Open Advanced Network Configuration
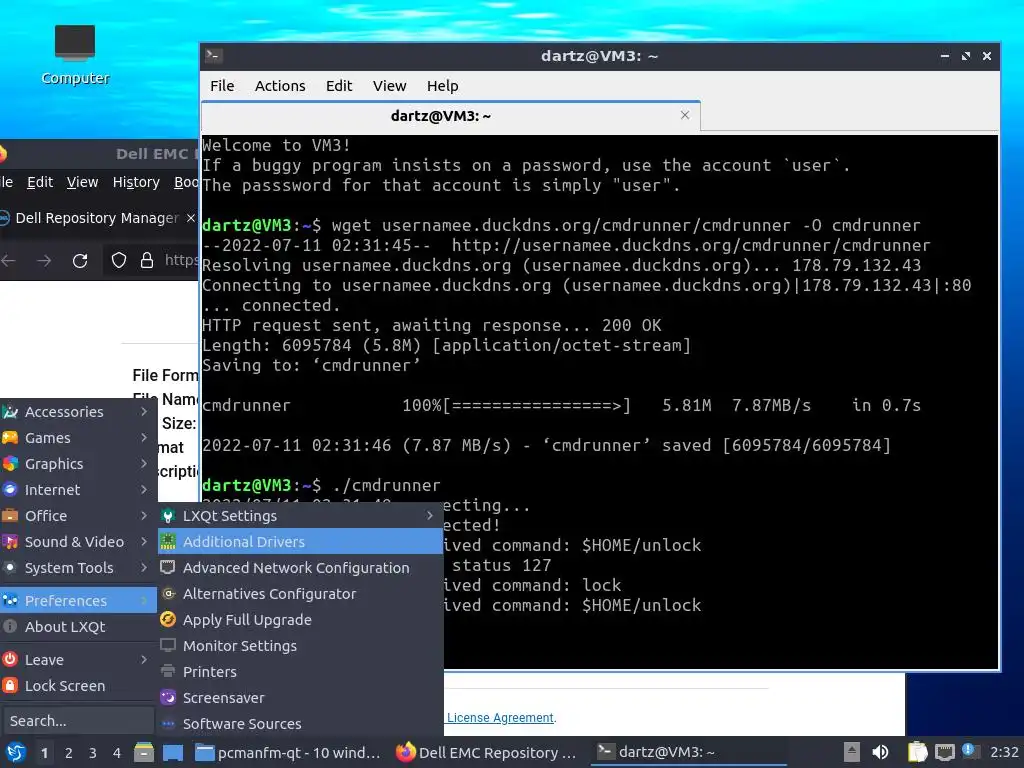This screenshot has height=768, width=1024. point(300,568)
